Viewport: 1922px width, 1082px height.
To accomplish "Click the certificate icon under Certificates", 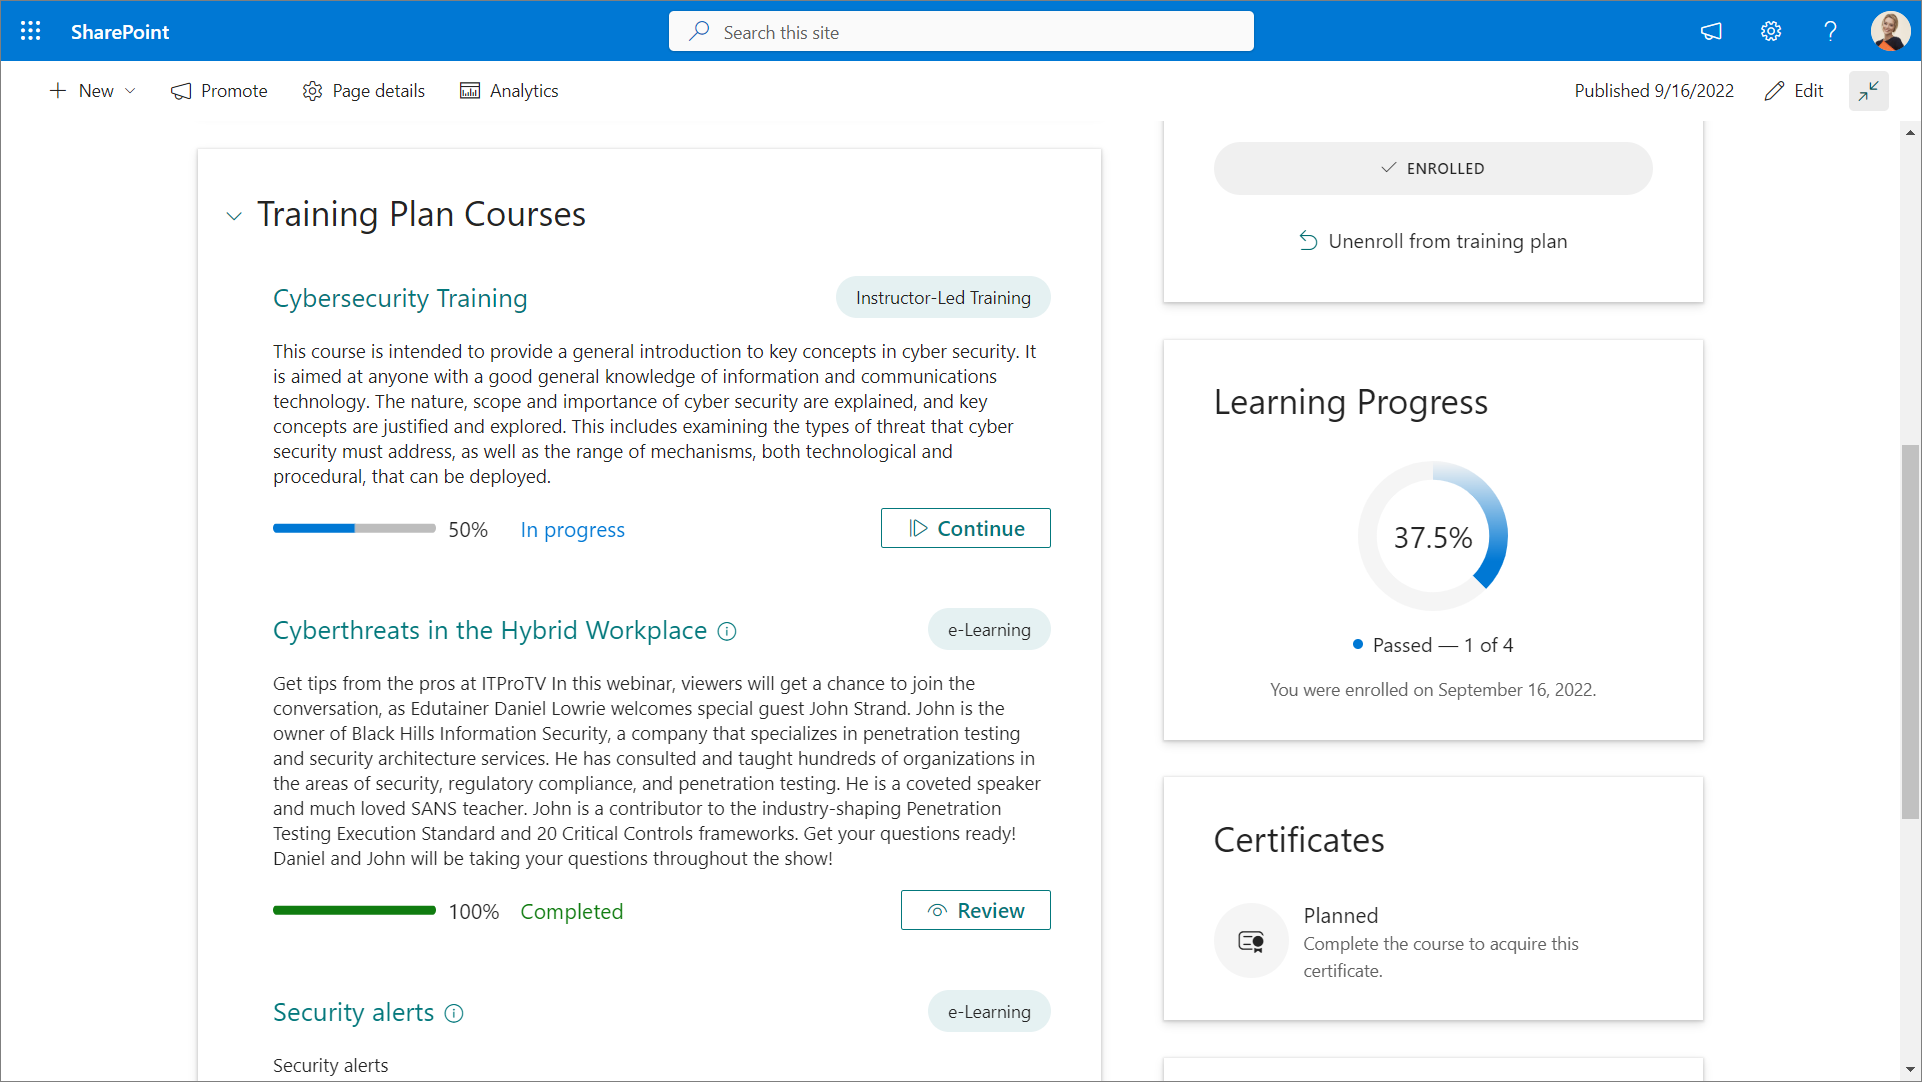I will [x=1251, y=941].
